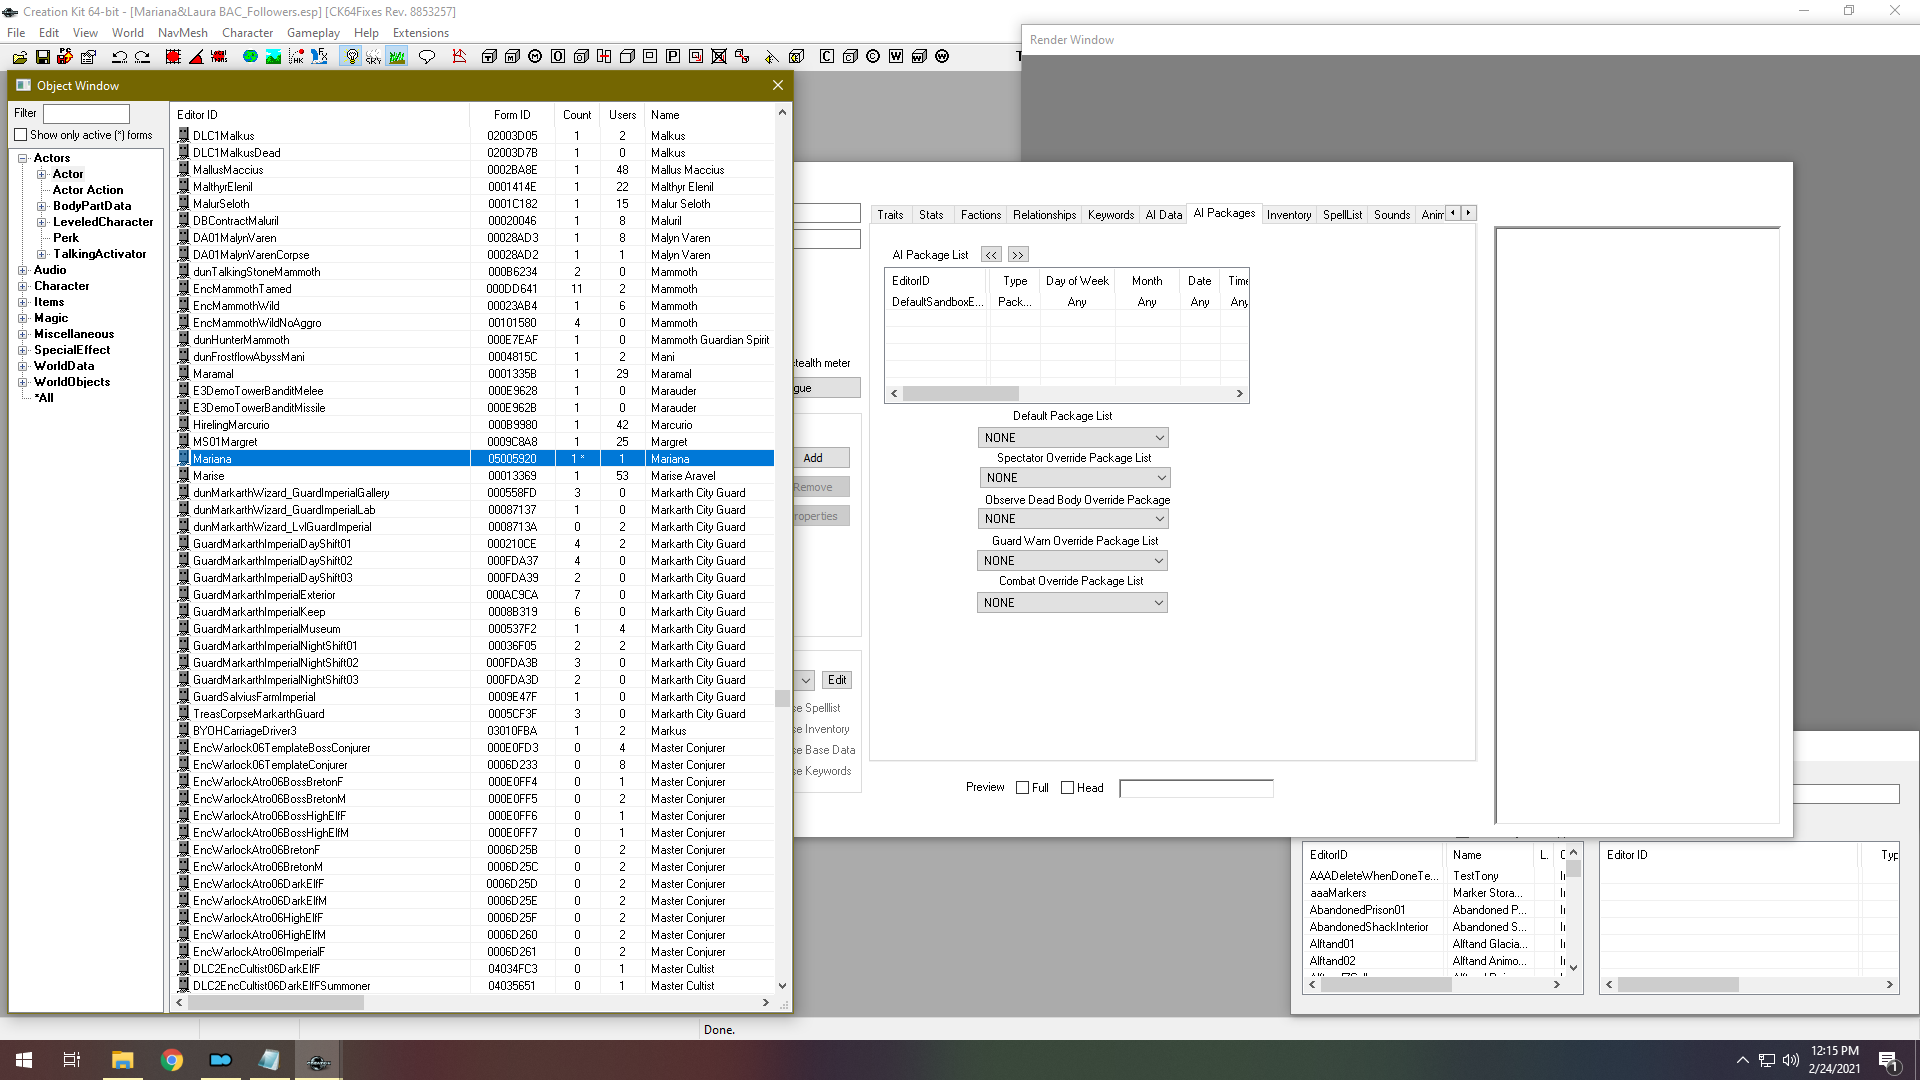
Task: Open Combat Override Package List dropdown
Action: (1072, 603)
